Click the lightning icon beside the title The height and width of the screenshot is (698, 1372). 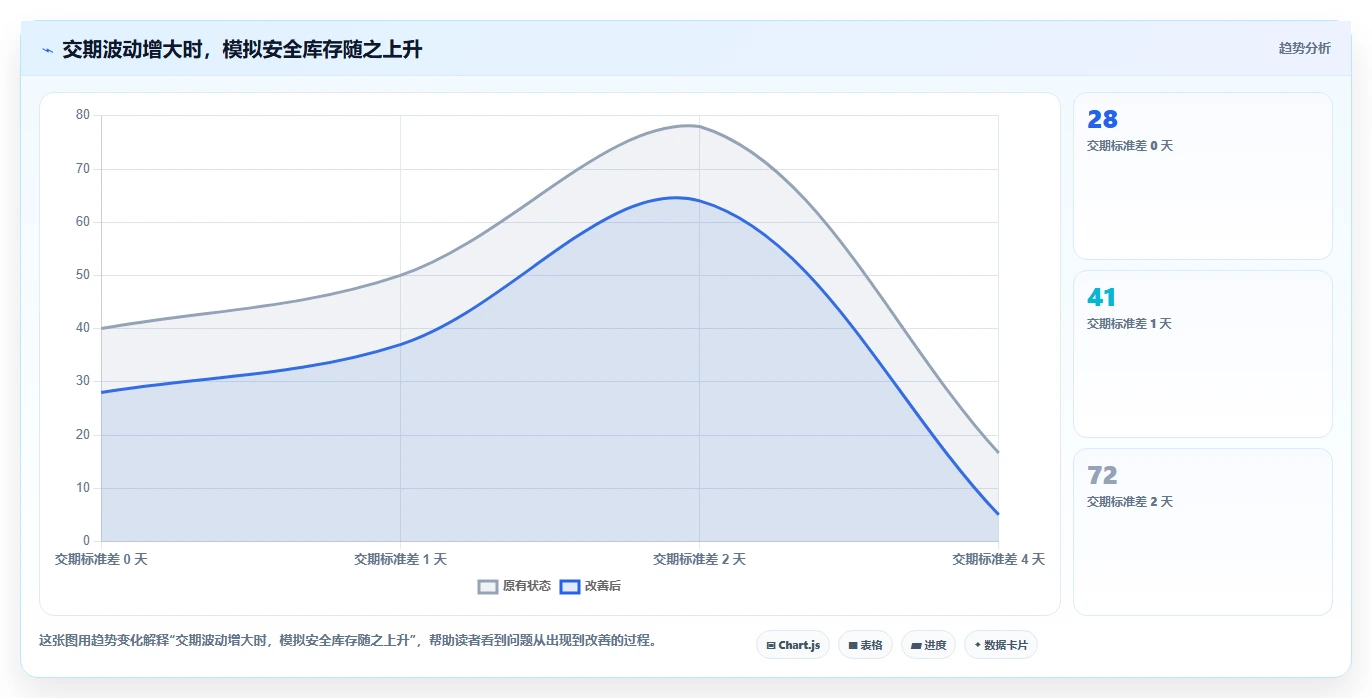tap(47, 49)
